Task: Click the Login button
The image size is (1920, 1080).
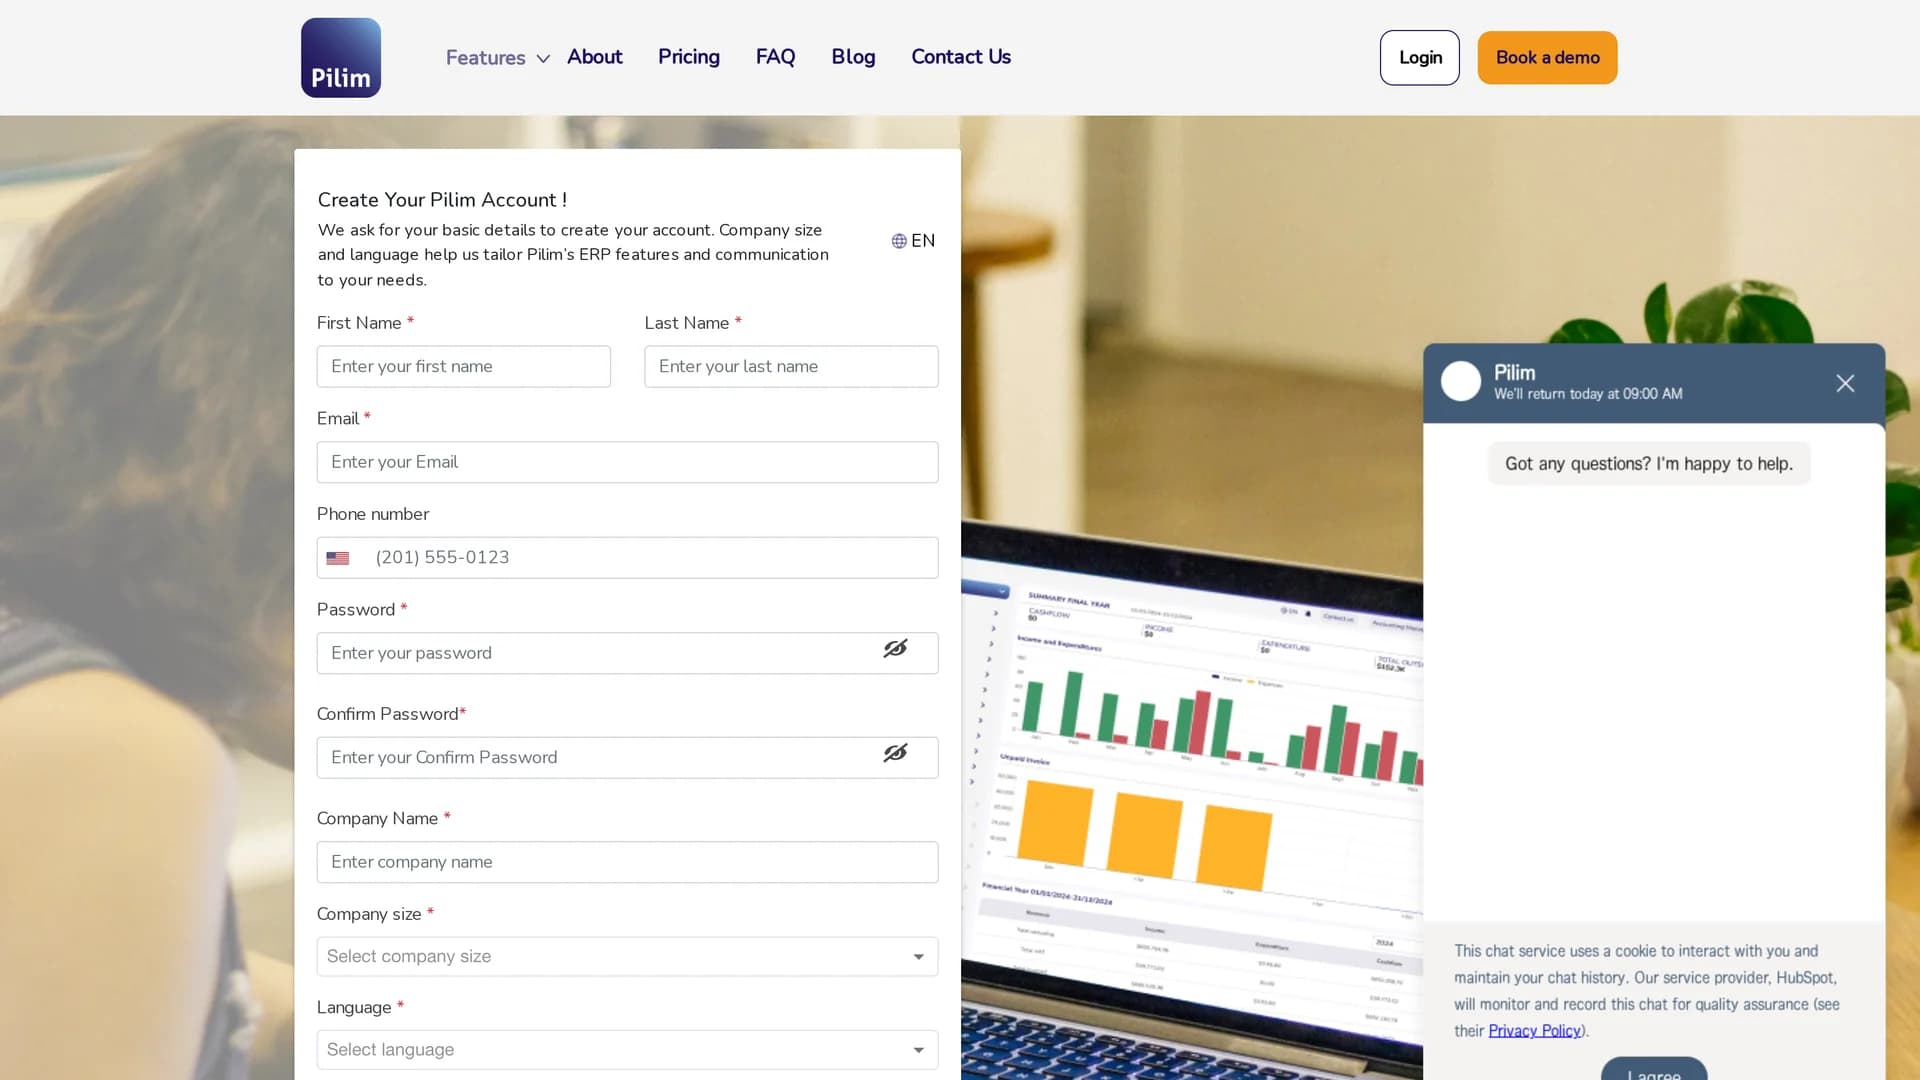Action: pyautogui.click(x=1419, y=57)
